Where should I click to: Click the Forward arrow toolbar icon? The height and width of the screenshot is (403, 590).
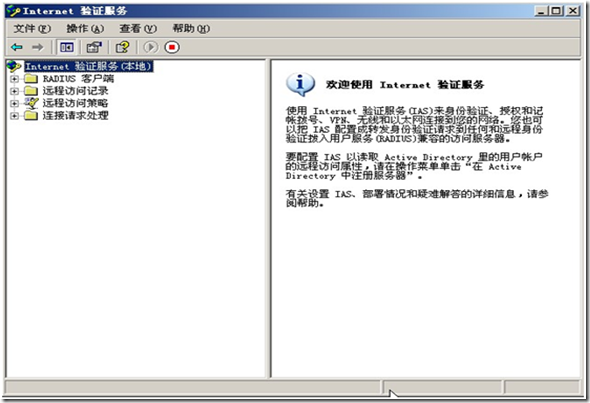[x=38, y=47]
